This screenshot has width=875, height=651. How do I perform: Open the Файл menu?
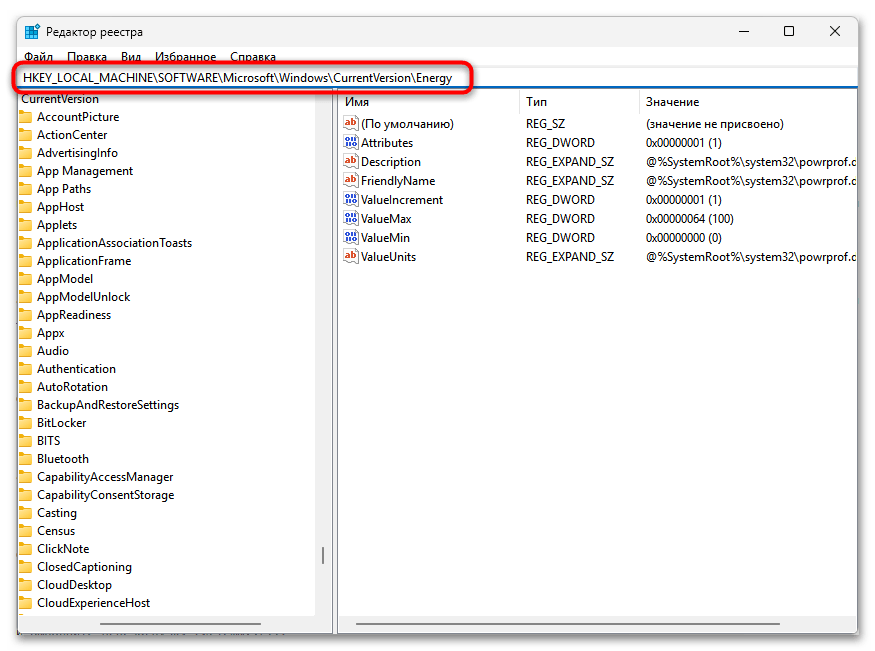coord(39,57)
